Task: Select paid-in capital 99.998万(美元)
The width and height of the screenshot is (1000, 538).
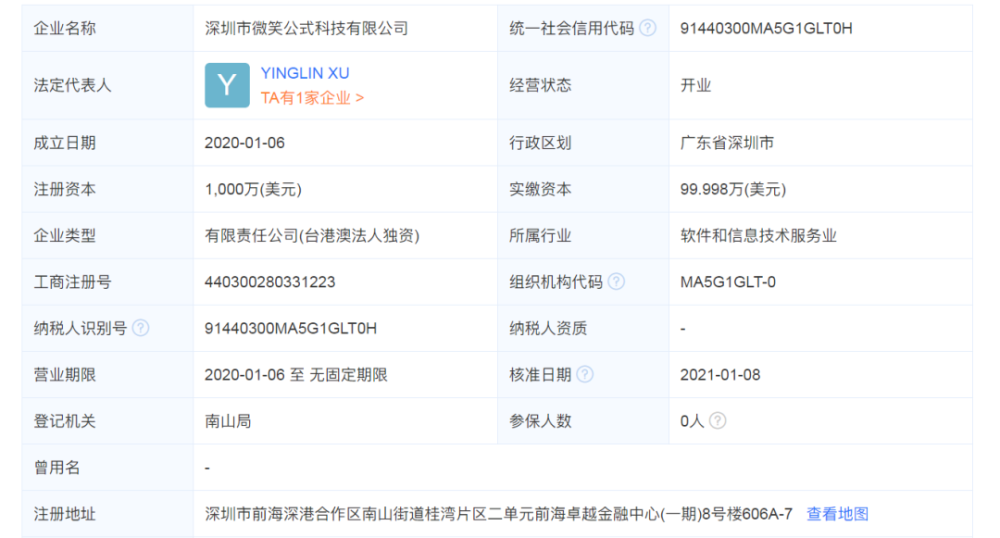Action: pyautogui.click(x=733, y=189)
